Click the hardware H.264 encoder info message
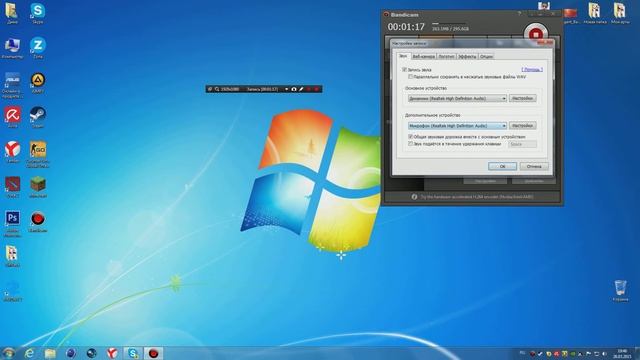This screenshot has width=640, height=360. pyautogui.click(x=472, y=197)
